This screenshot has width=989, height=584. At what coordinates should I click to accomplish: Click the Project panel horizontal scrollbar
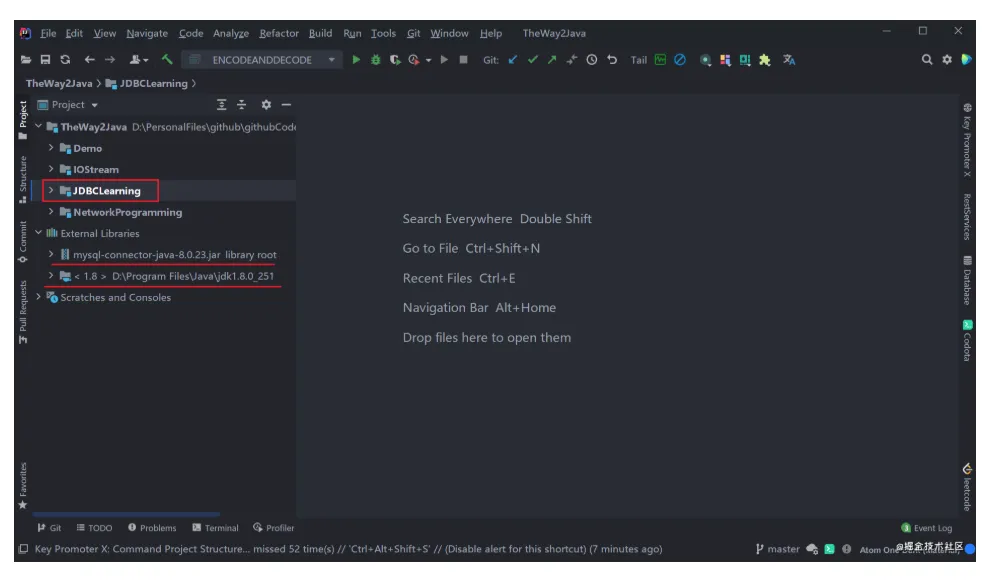(x=126, y=515)
